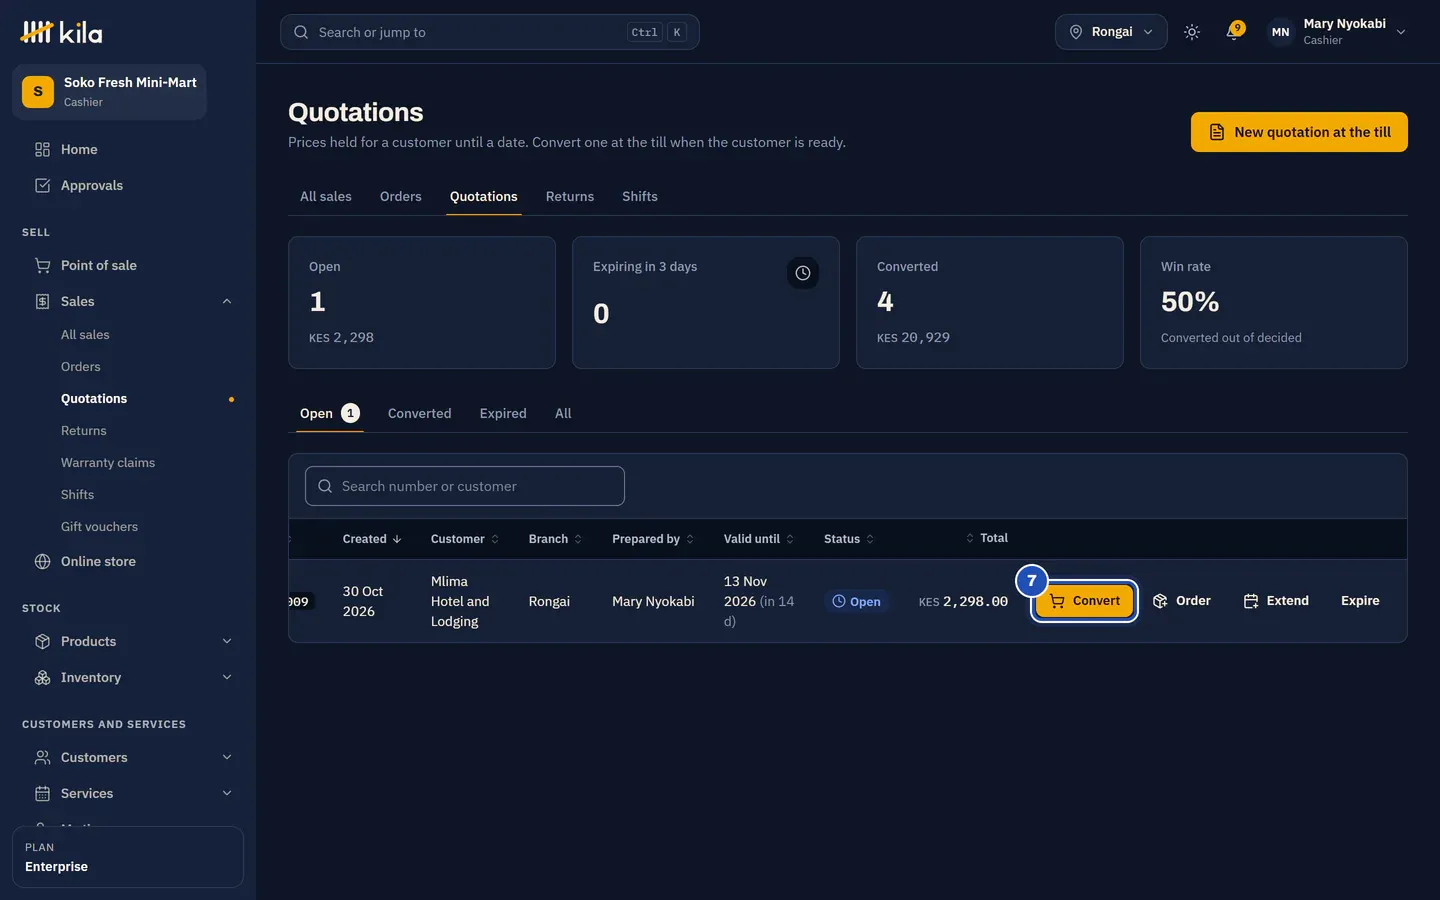Convert the Mlima Hotel quotation
This screenshot has height=900, width=1440.
(x=1085, y=601)
